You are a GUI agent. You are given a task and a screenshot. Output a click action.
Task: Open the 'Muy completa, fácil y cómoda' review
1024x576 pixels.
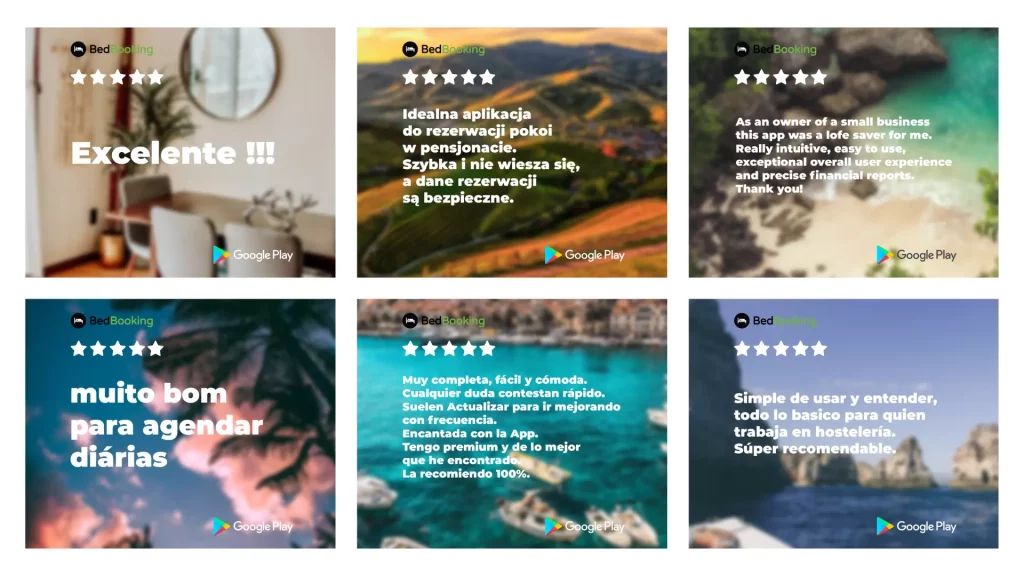tap(511, 426)
